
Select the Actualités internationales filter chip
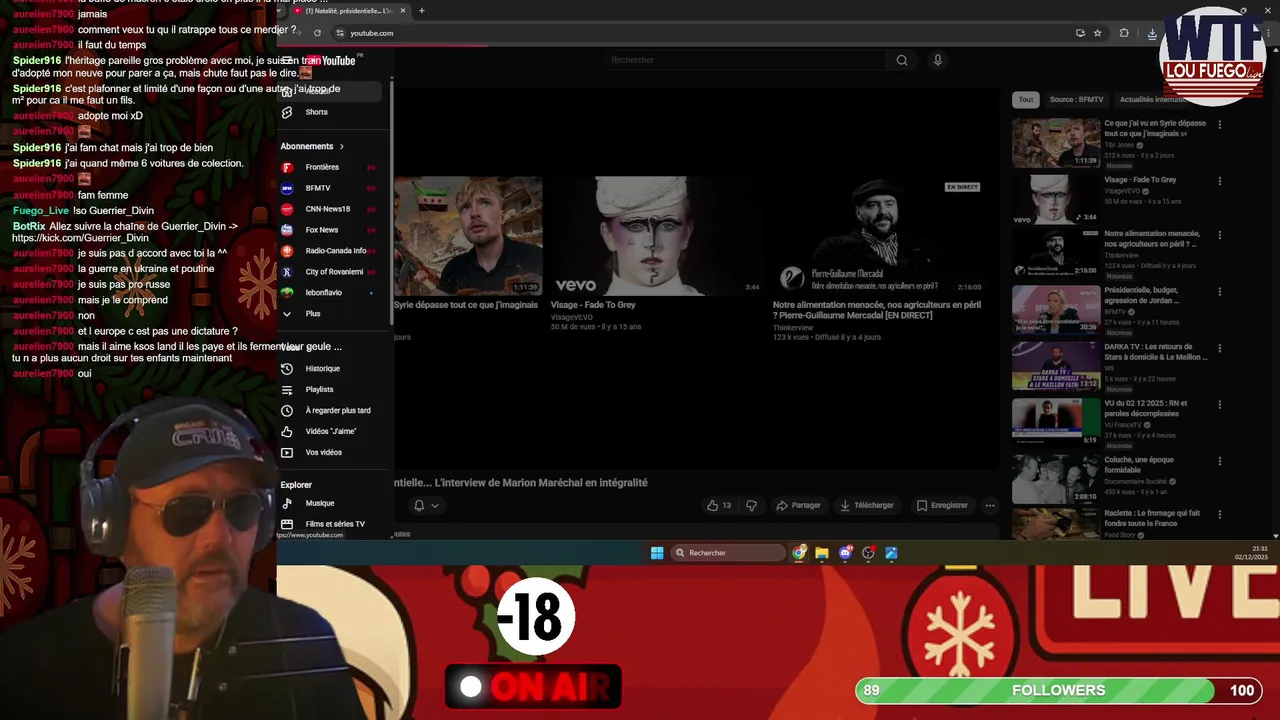1153,99
